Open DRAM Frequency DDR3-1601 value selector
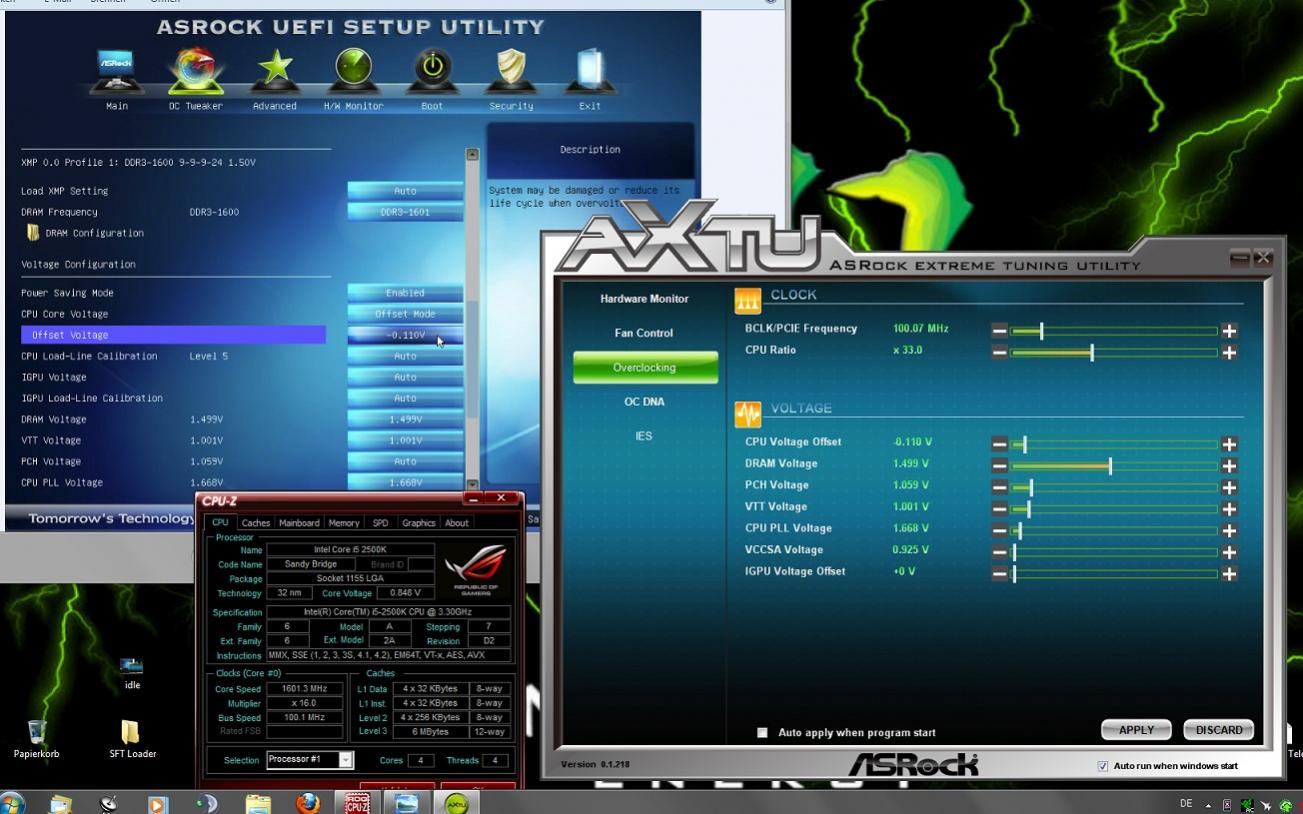This screenshot has height=814, width=1303. click(x=405, y=212)
